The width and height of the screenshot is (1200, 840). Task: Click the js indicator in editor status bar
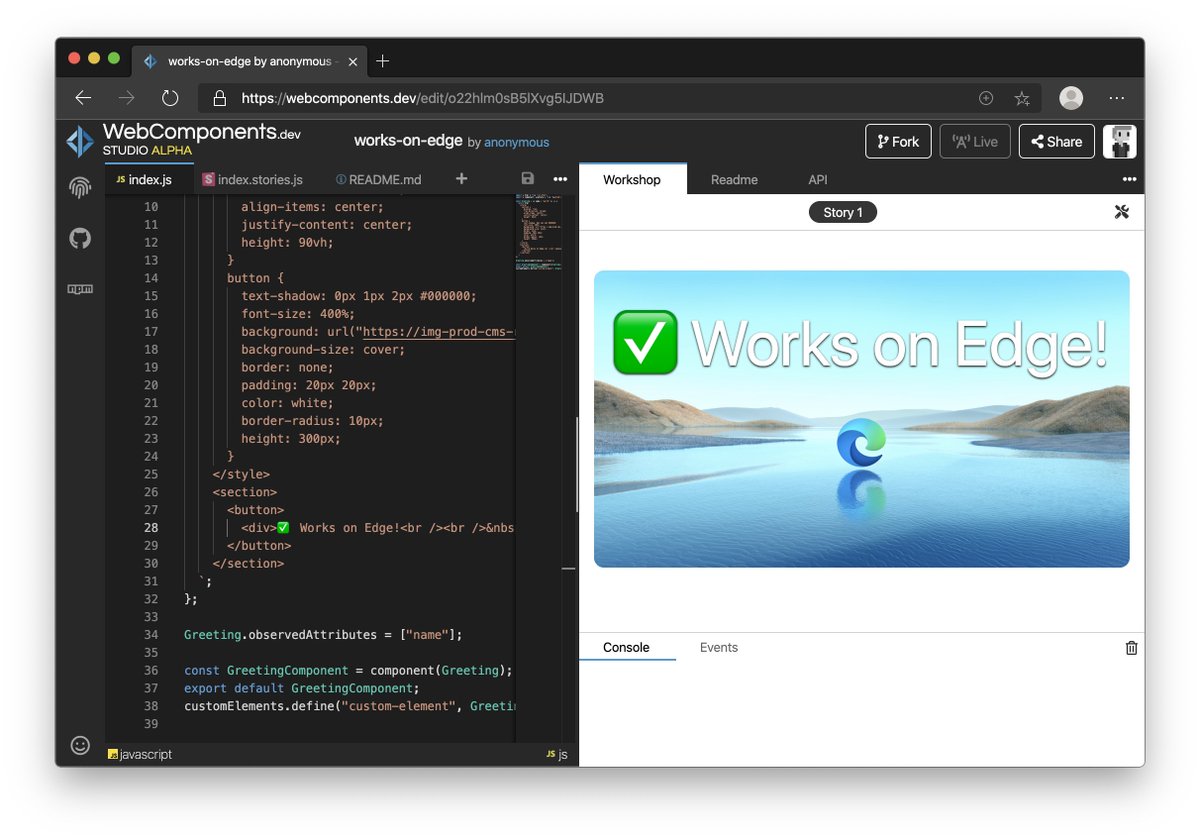[x=557, y=754]
